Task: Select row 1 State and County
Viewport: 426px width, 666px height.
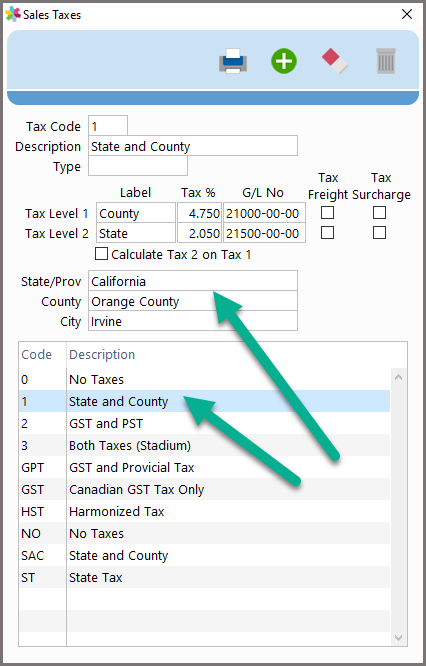Action: [204, 401]
